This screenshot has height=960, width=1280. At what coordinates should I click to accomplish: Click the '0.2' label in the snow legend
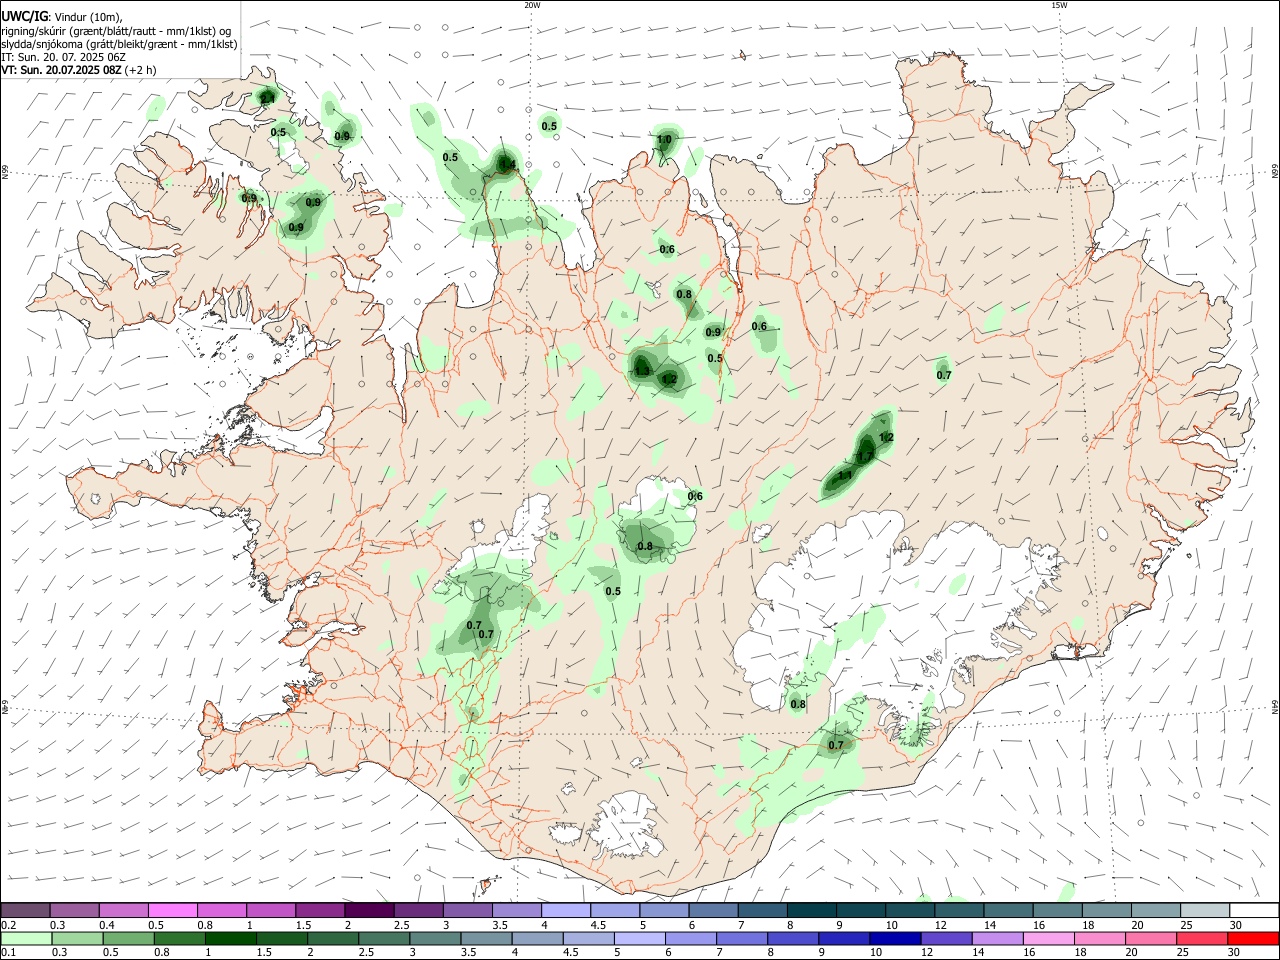[8, 925]
